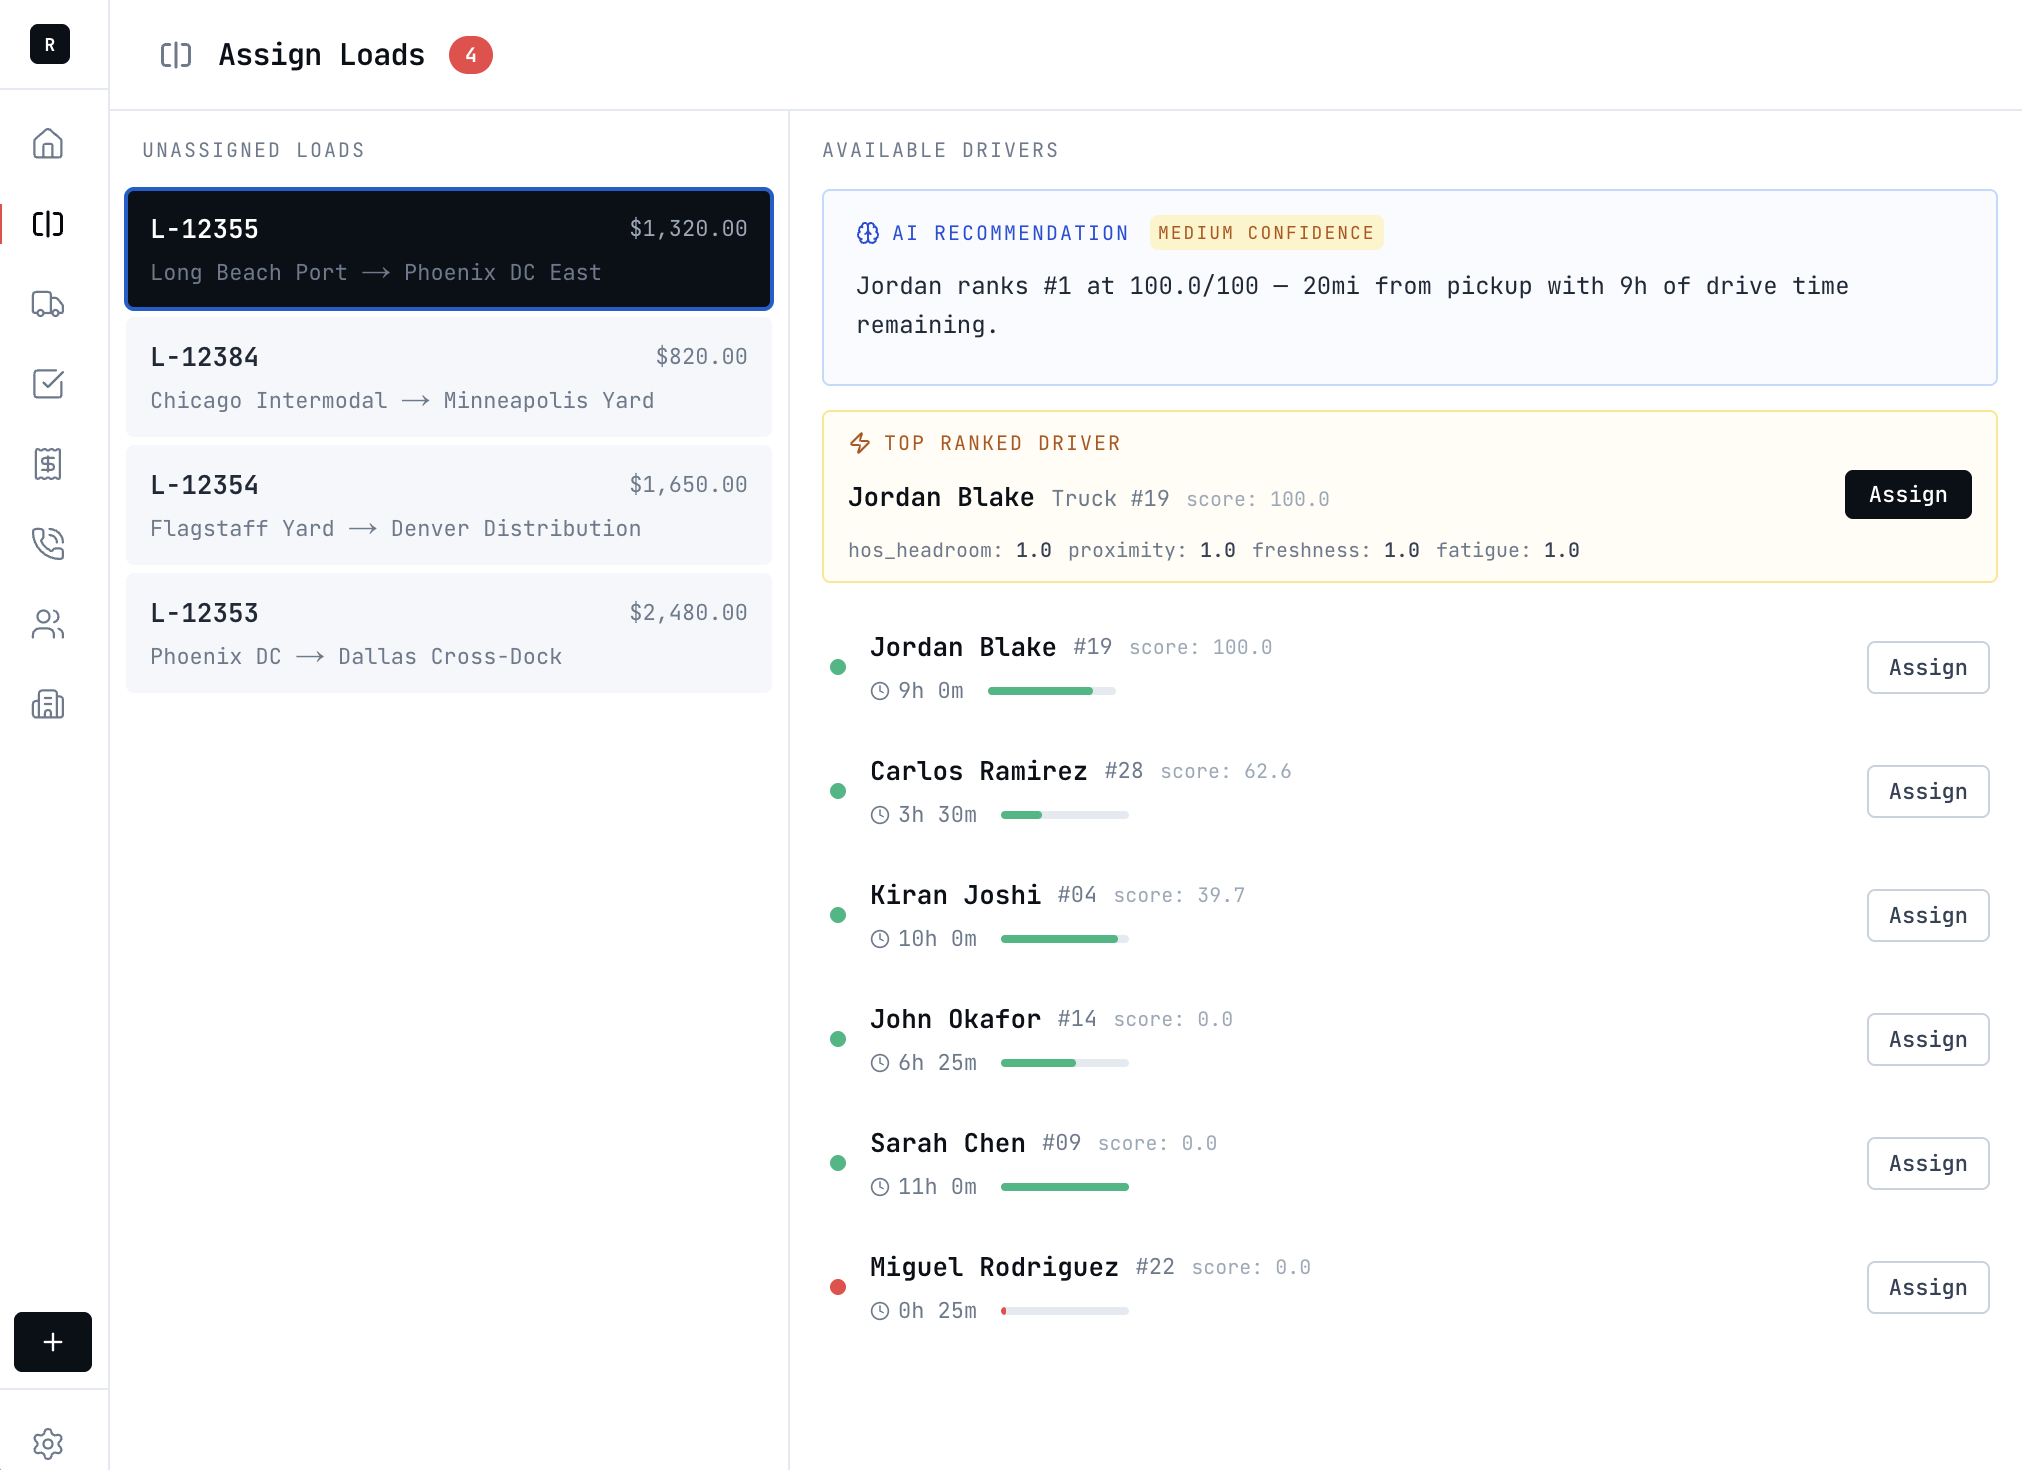
Task: Click the red unassigned loads count badge
Action: pos(470,55)
